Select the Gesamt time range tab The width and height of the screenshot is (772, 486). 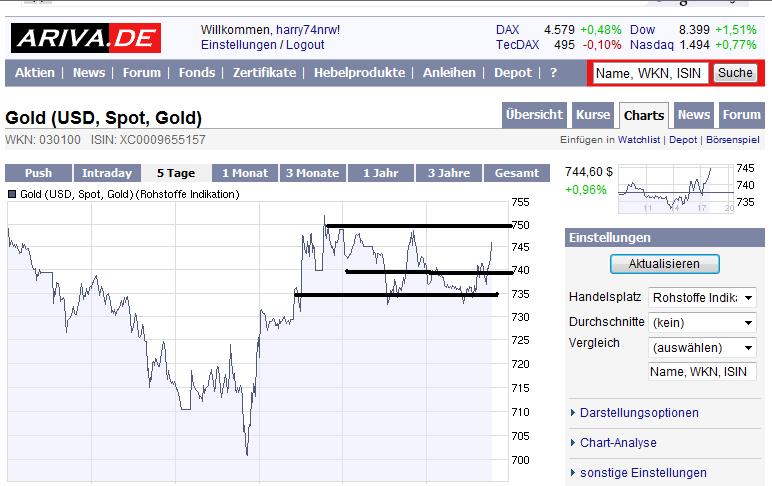(x=517, y=173)
